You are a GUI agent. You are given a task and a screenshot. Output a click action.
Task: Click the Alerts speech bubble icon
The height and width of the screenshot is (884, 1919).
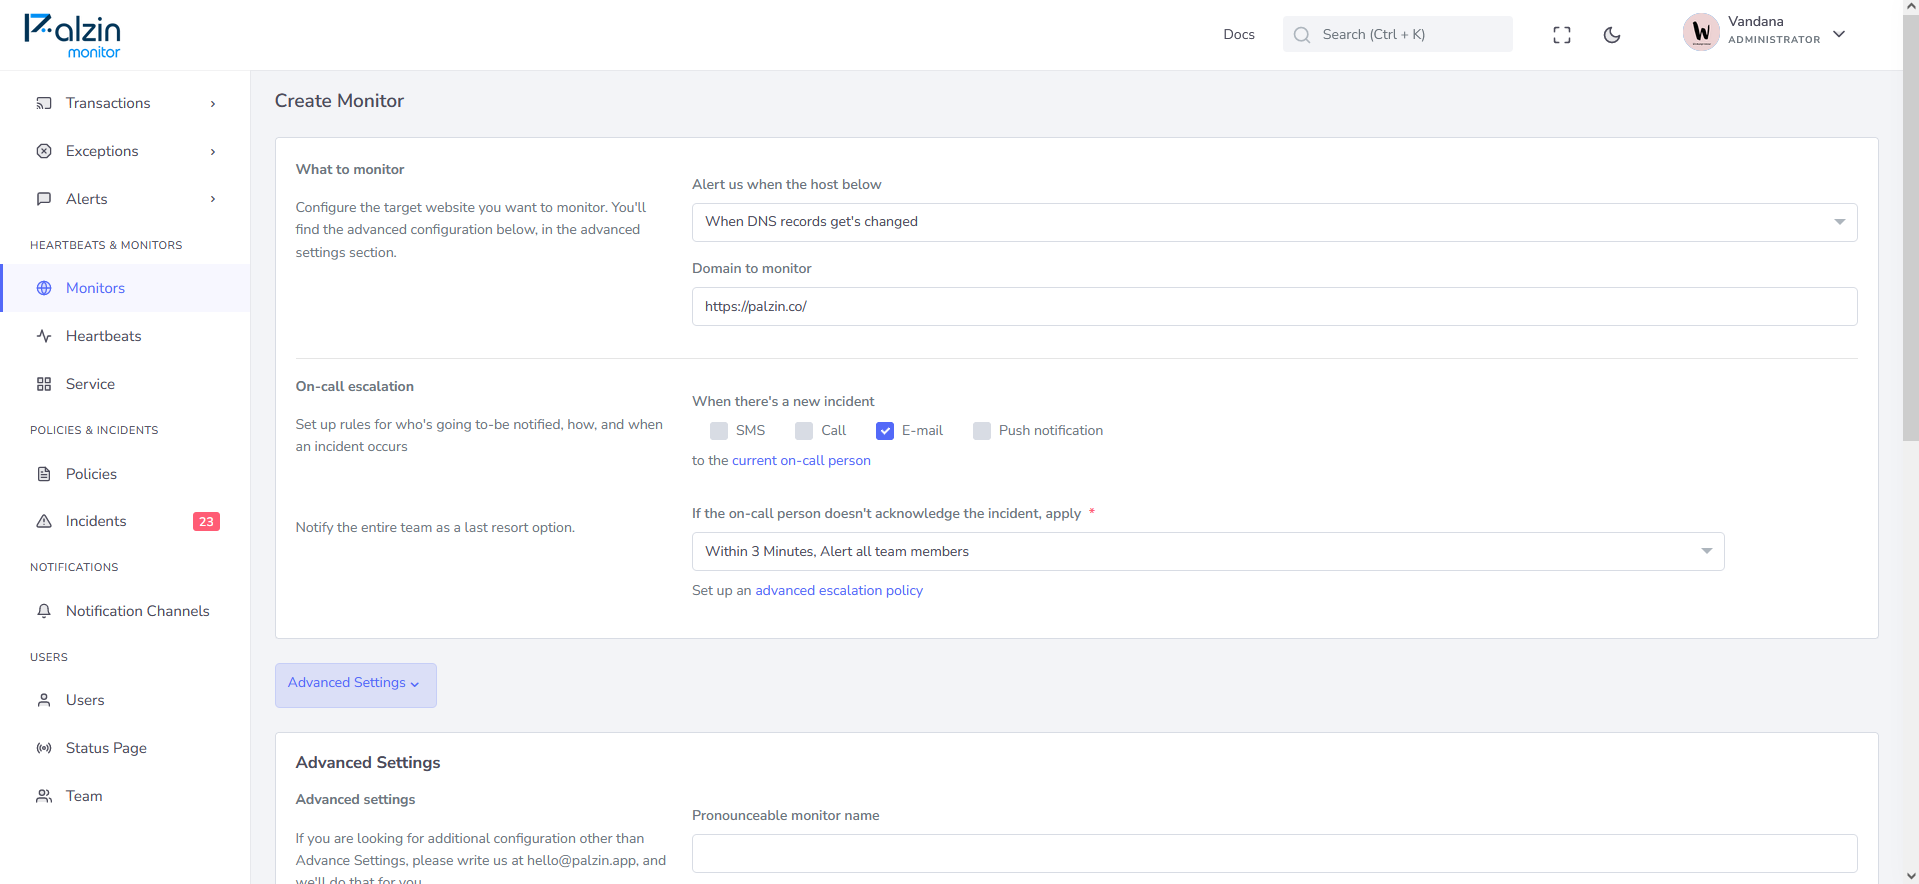coord(44,199)
